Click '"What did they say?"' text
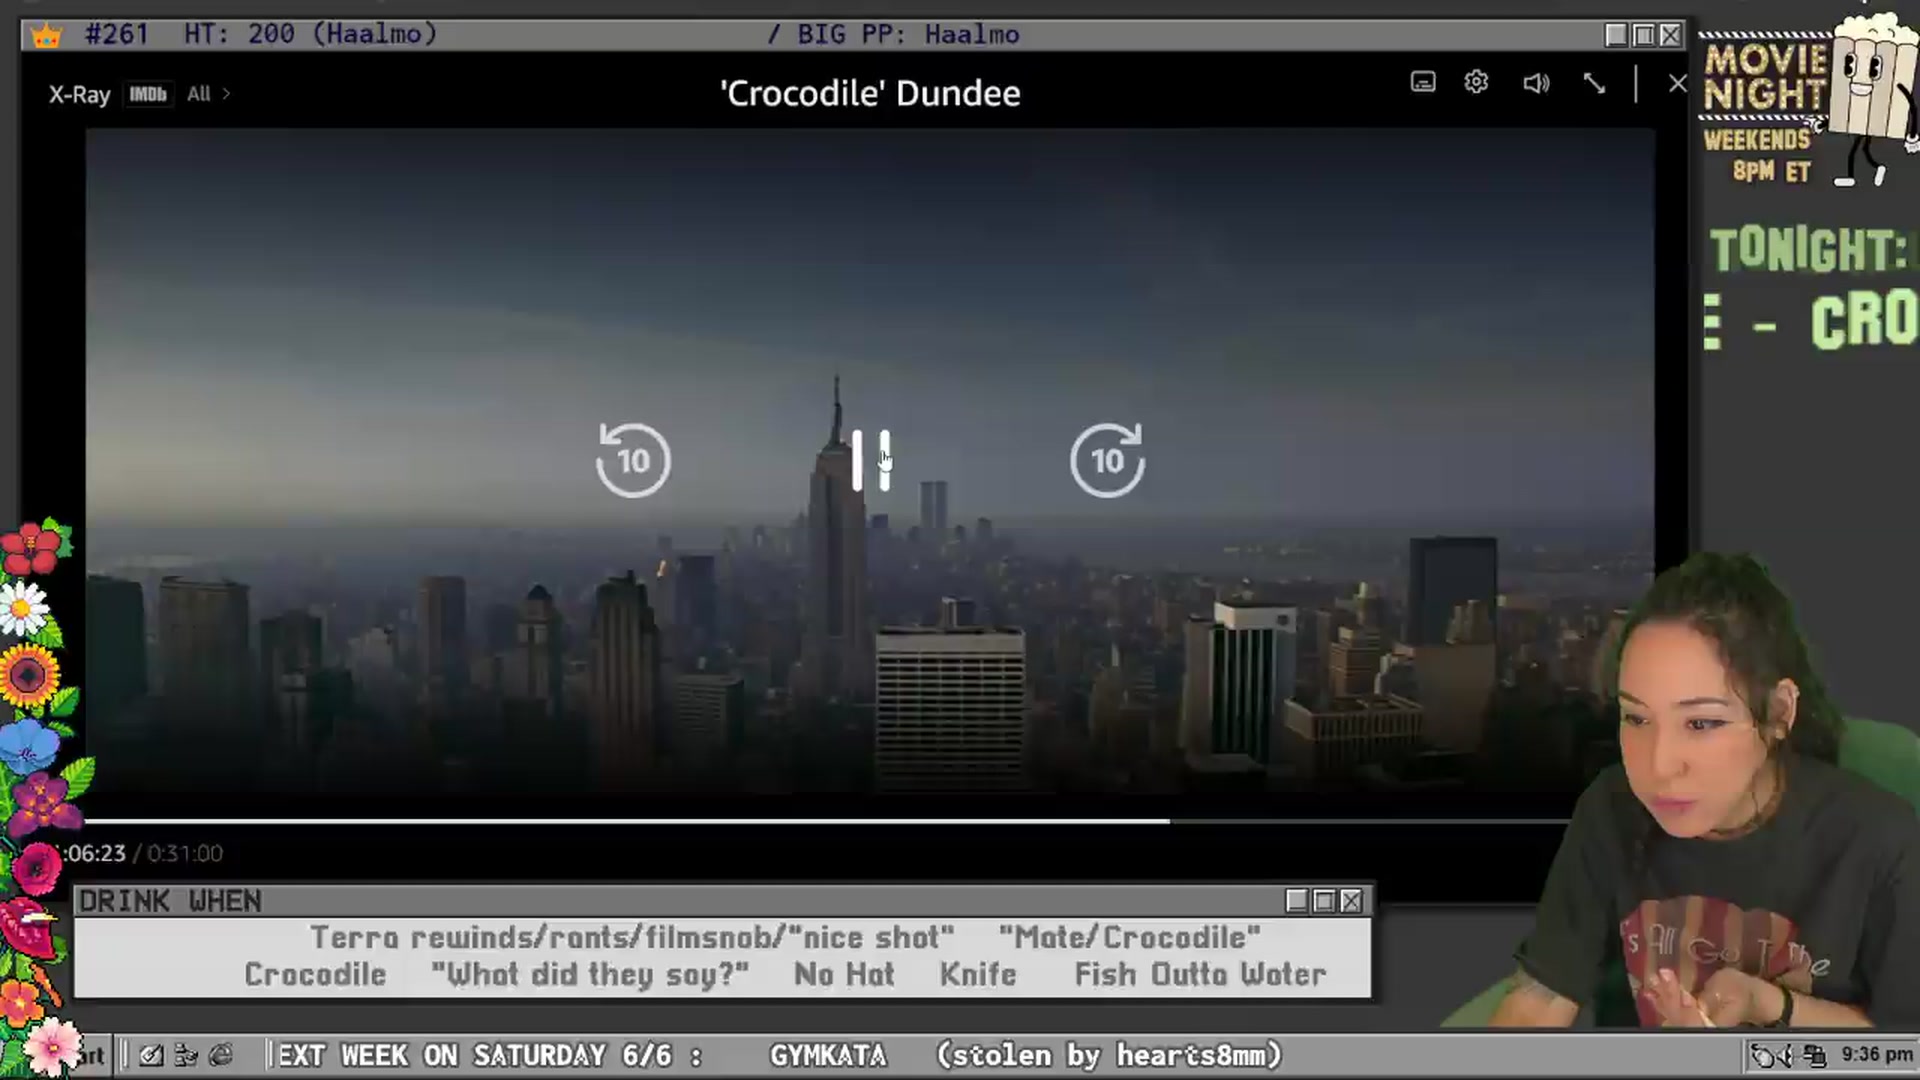 click(x=590, y=974)
